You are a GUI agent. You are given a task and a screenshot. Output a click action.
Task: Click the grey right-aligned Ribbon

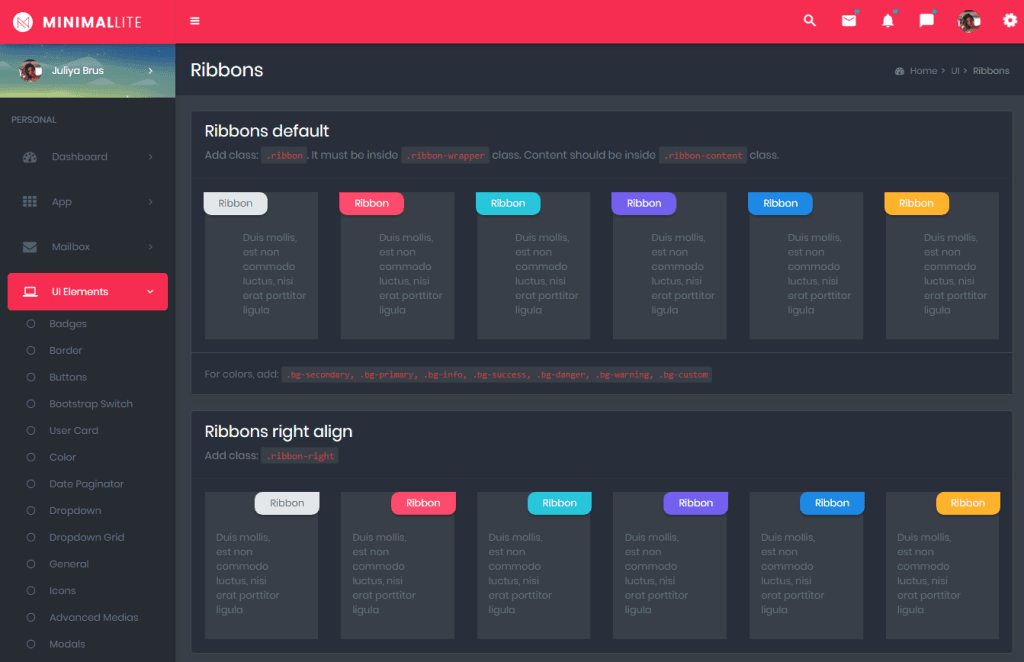[x=287, y=503]
